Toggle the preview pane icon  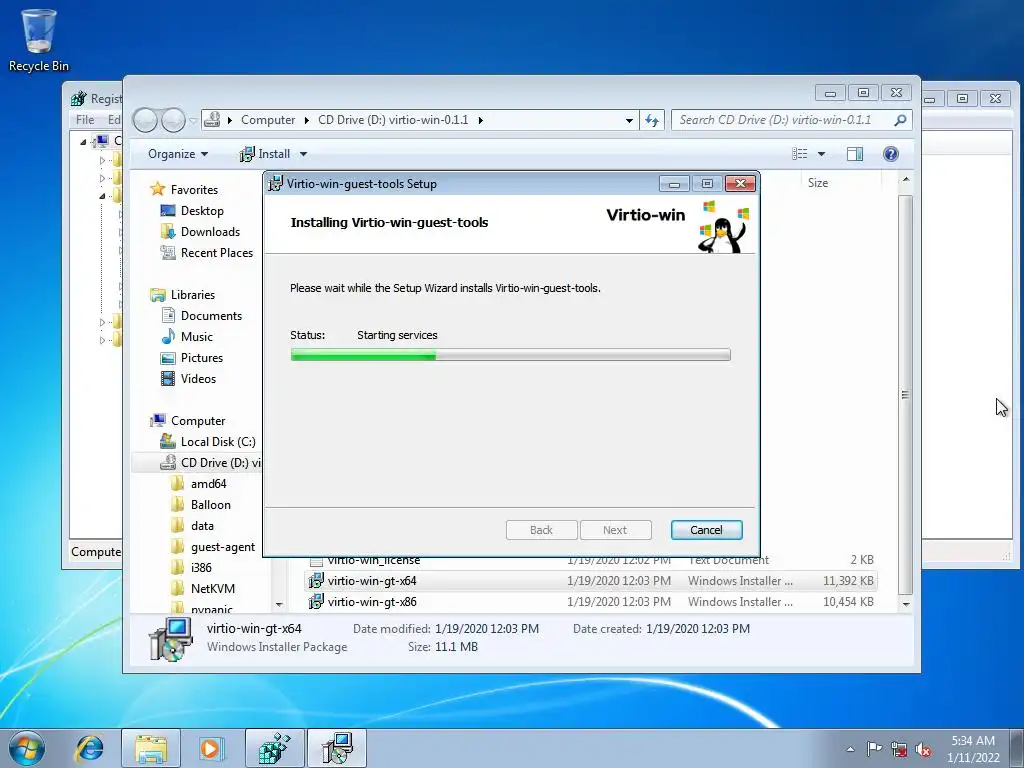pyautogui.click(x=854, y=154)
